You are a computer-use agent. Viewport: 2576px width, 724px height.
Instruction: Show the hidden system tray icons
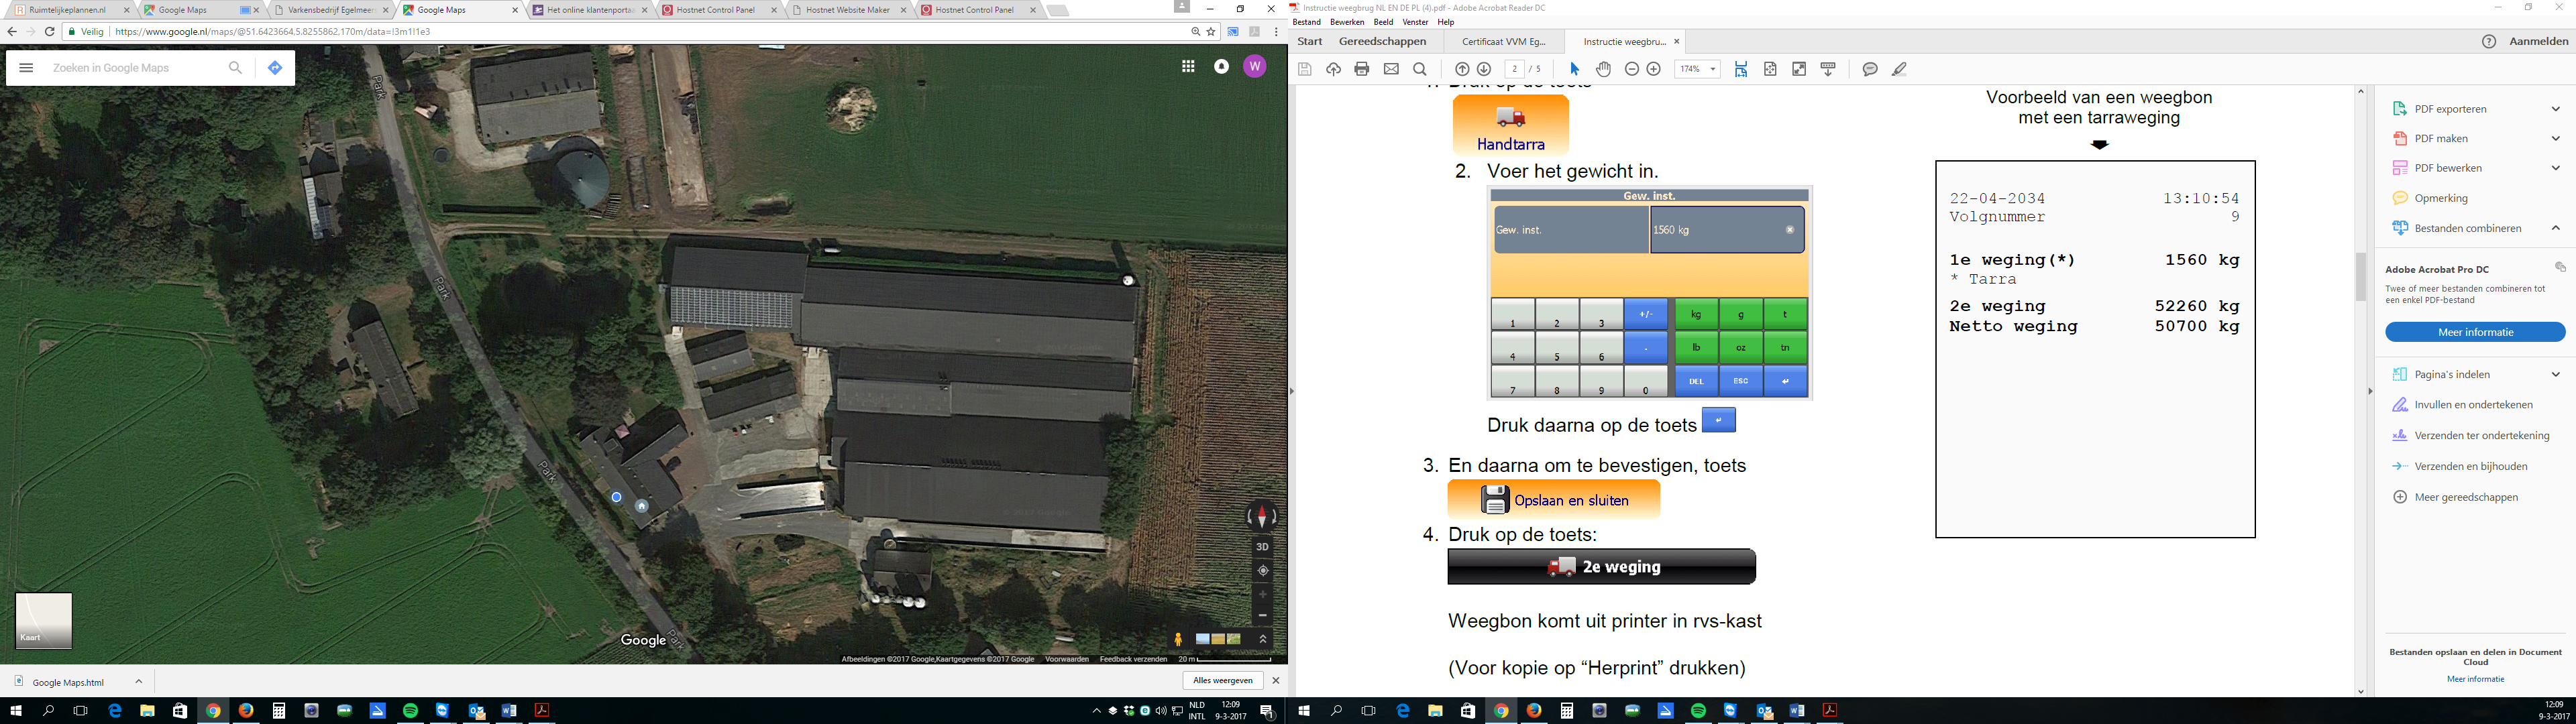point(1096,711)
